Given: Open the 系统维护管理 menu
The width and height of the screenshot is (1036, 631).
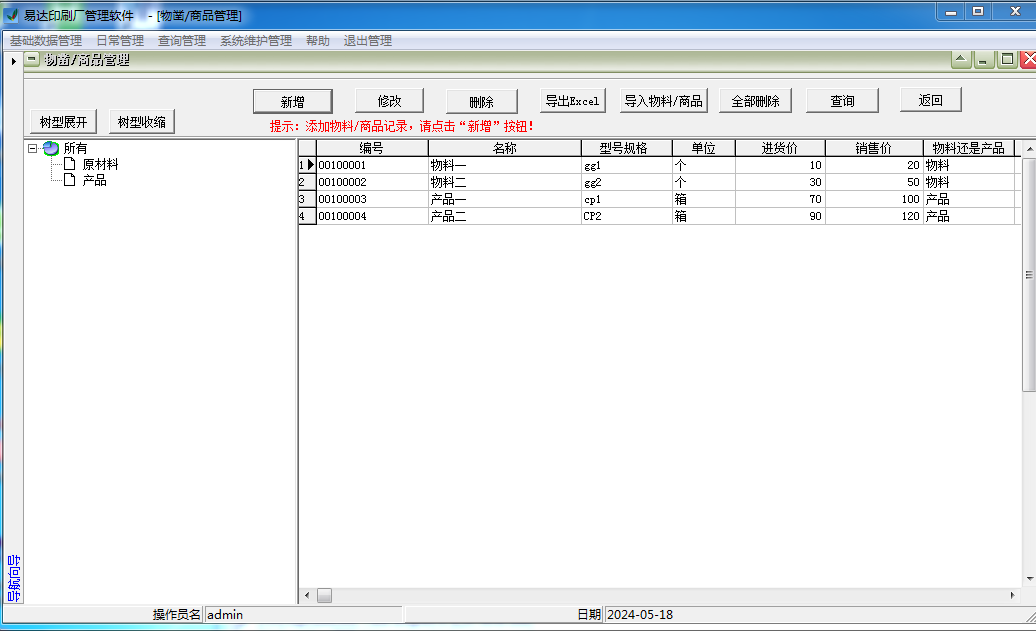Looking at the screenshot, I should coord(256,41).
